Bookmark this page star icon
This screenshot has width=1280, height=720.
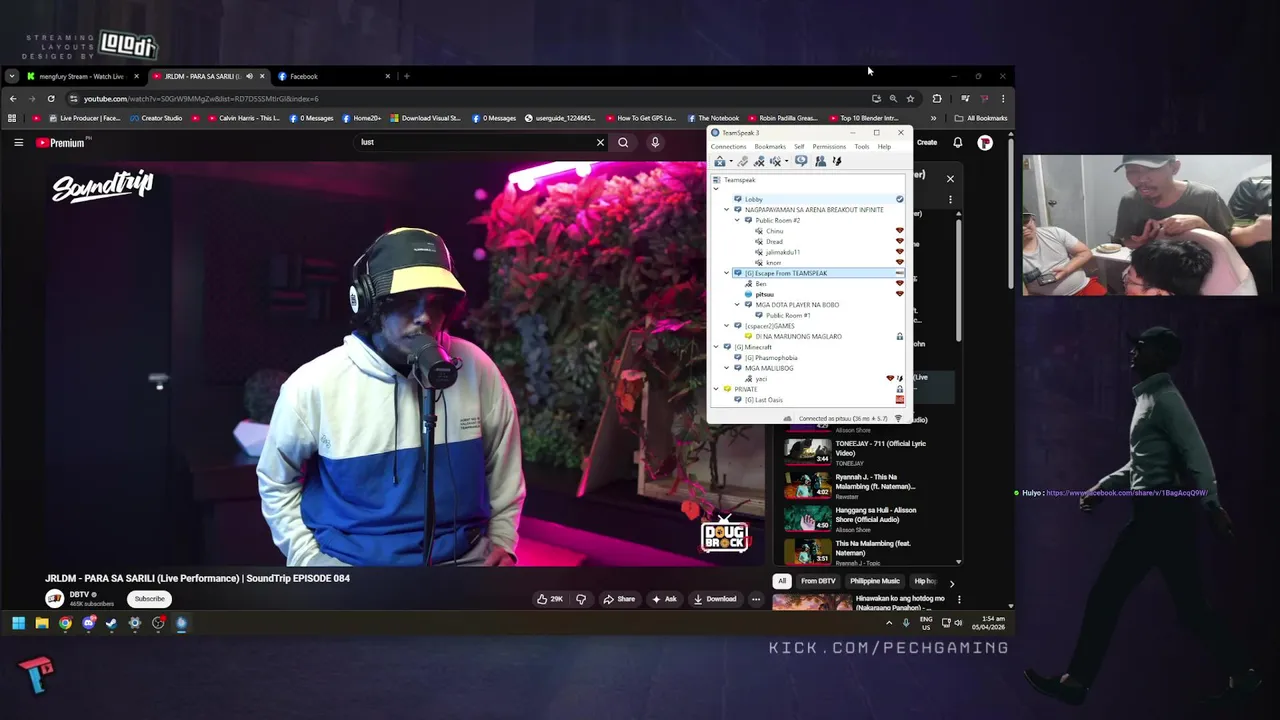(x=910, y=99)
